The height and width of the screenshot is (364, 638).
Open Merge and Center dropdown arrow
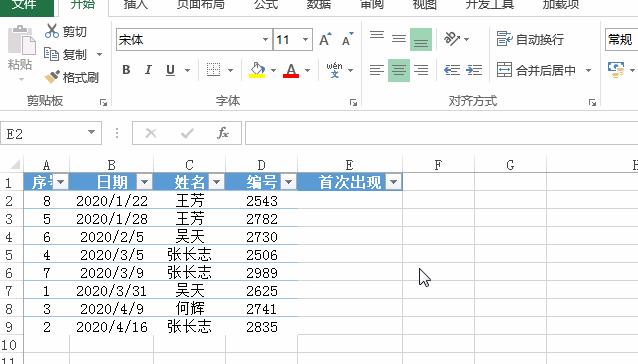(588, 70)
